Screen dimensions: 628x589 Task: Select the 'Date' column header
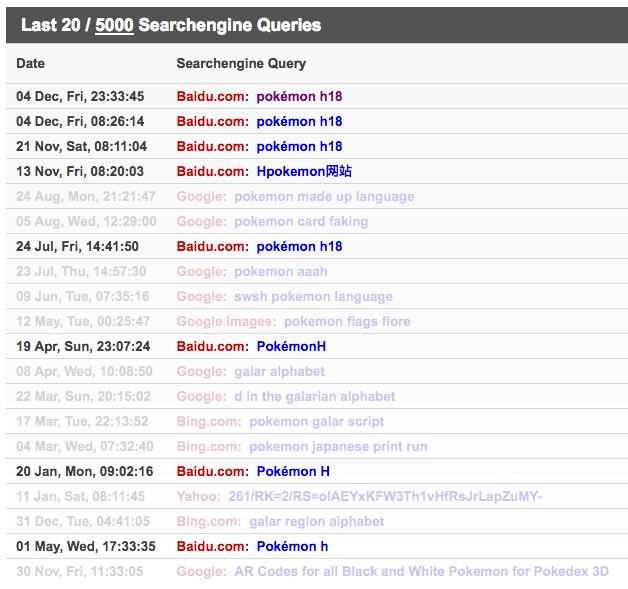[x=30, y=63]
